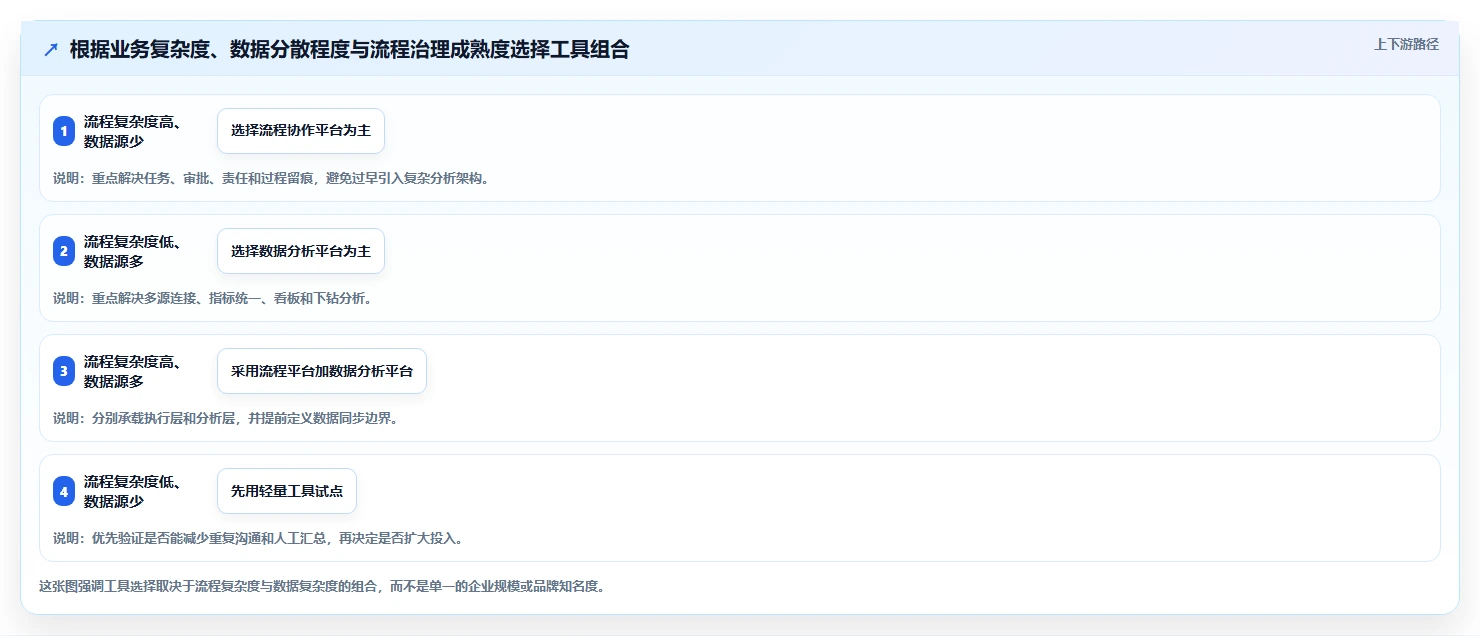Click the note 说明：分别承载执行层和分析层

click(226, 419)
